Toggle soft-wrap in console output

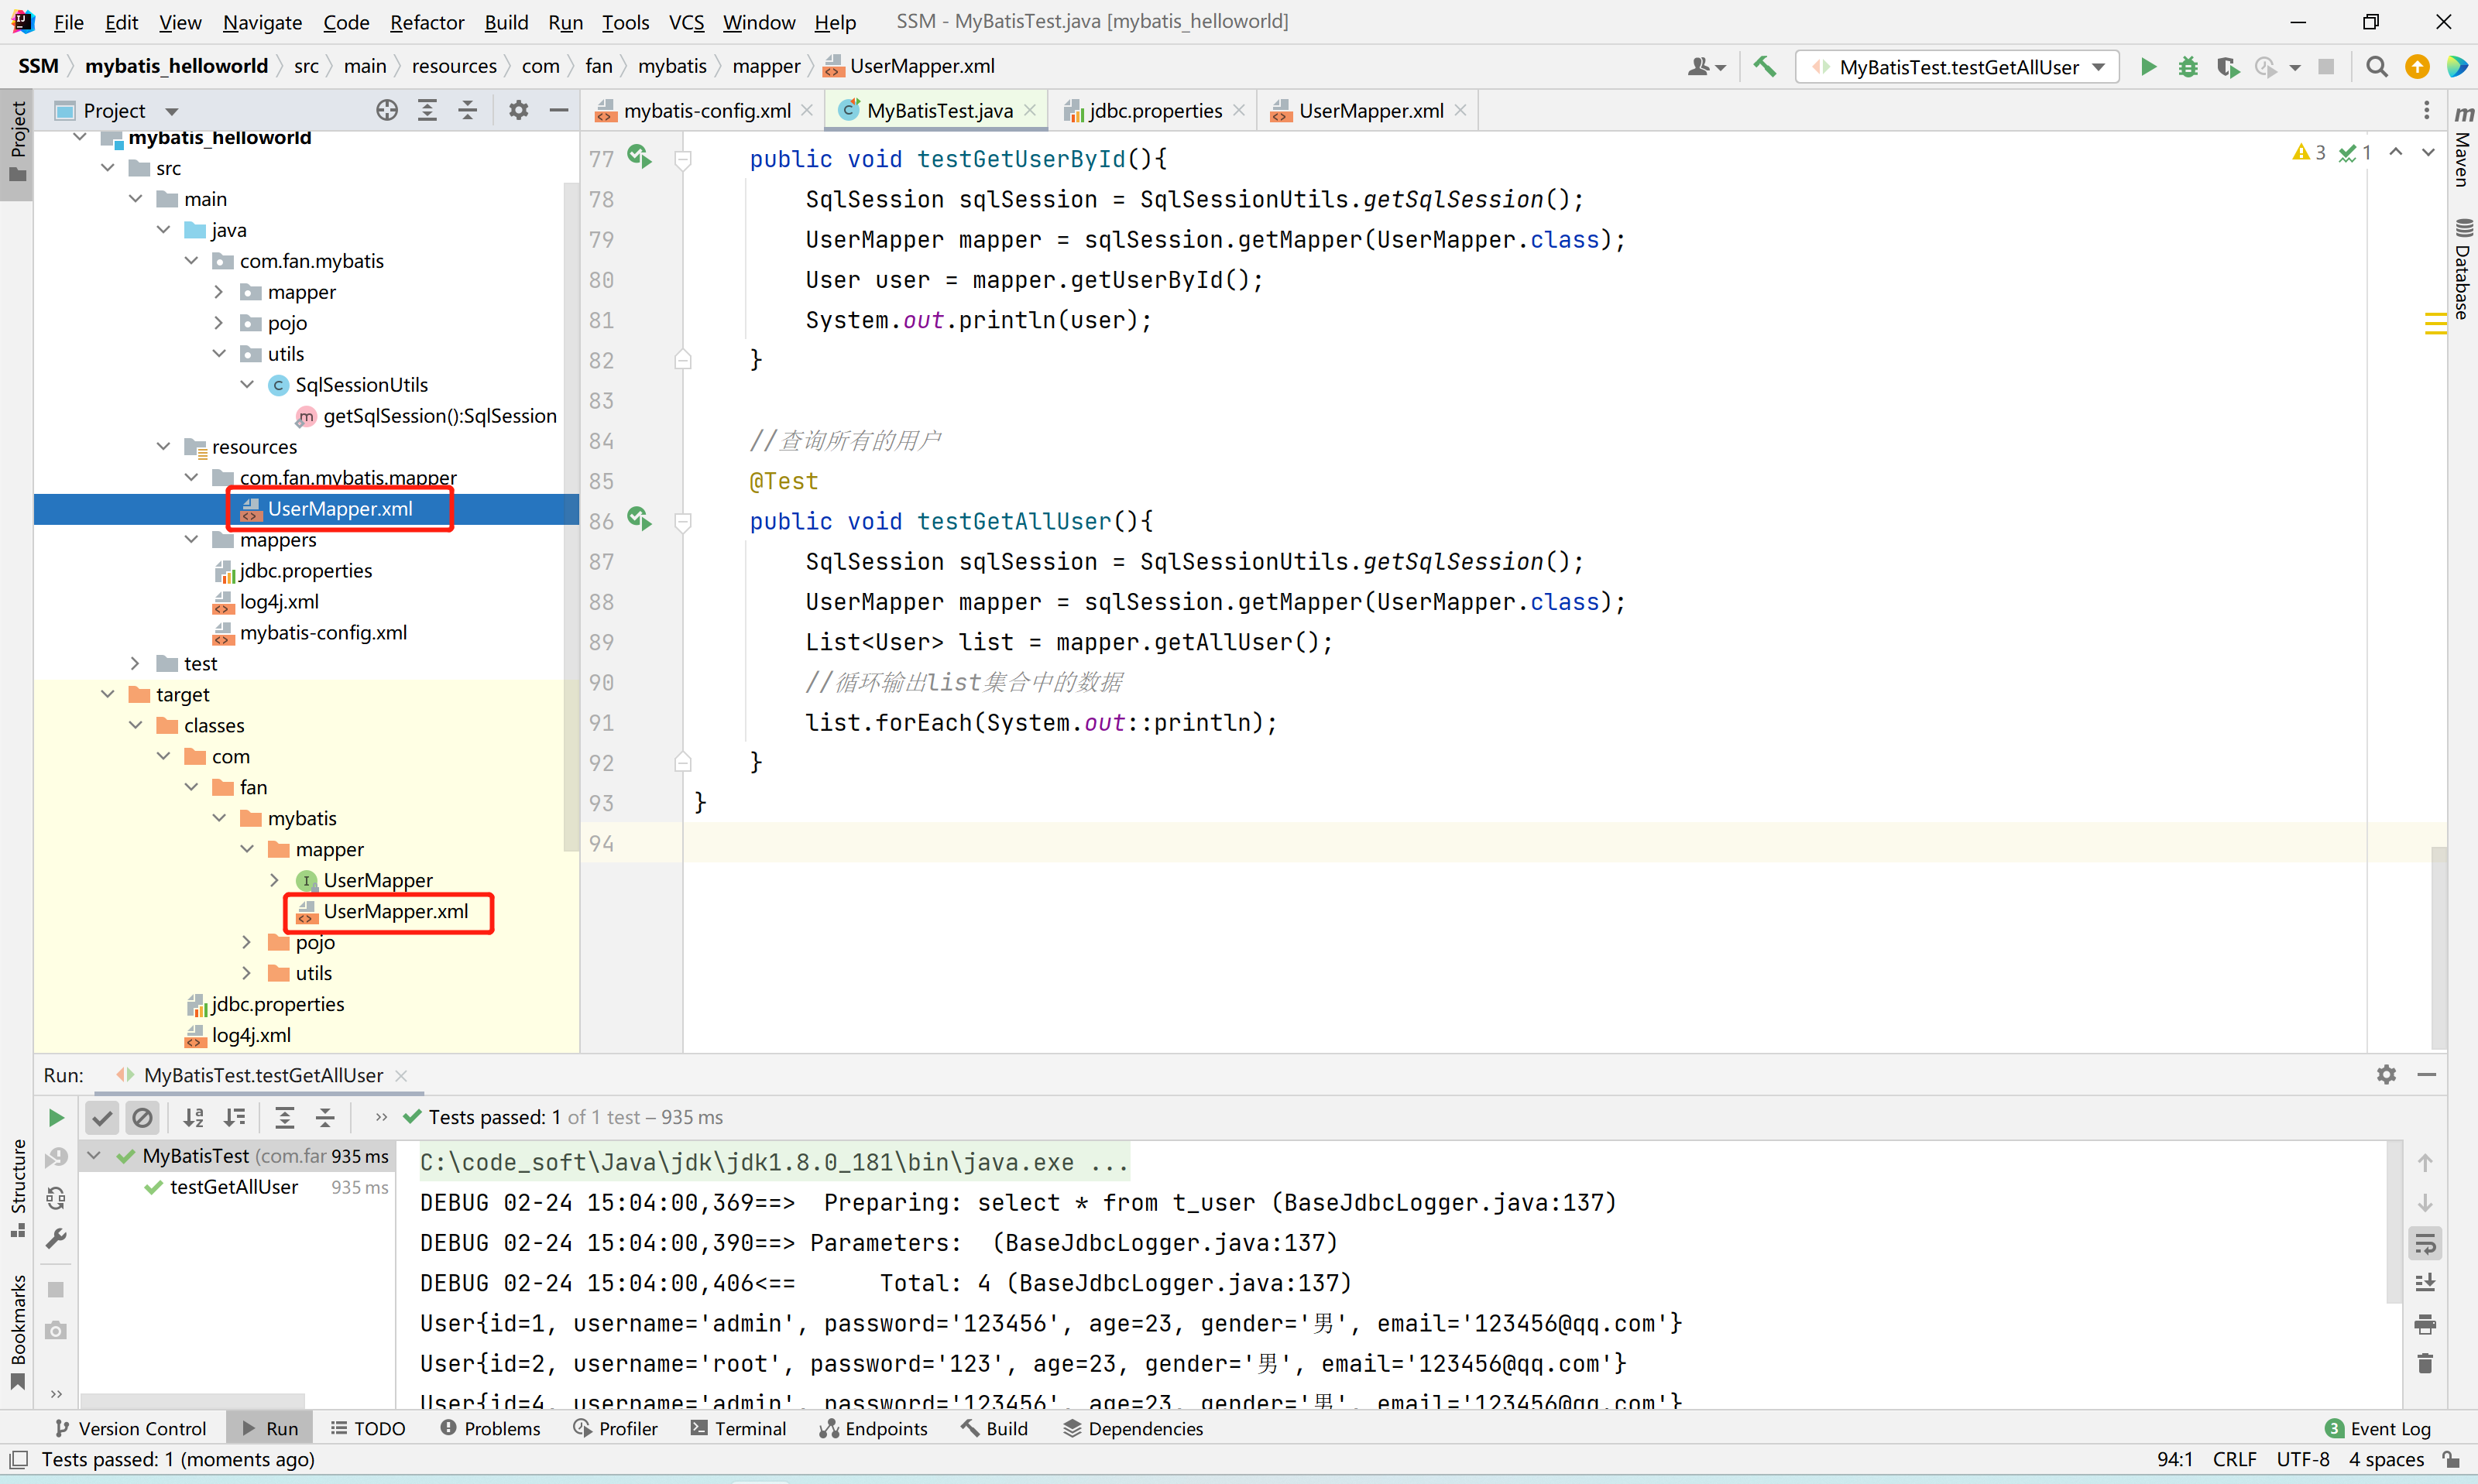point(2425,1243)
